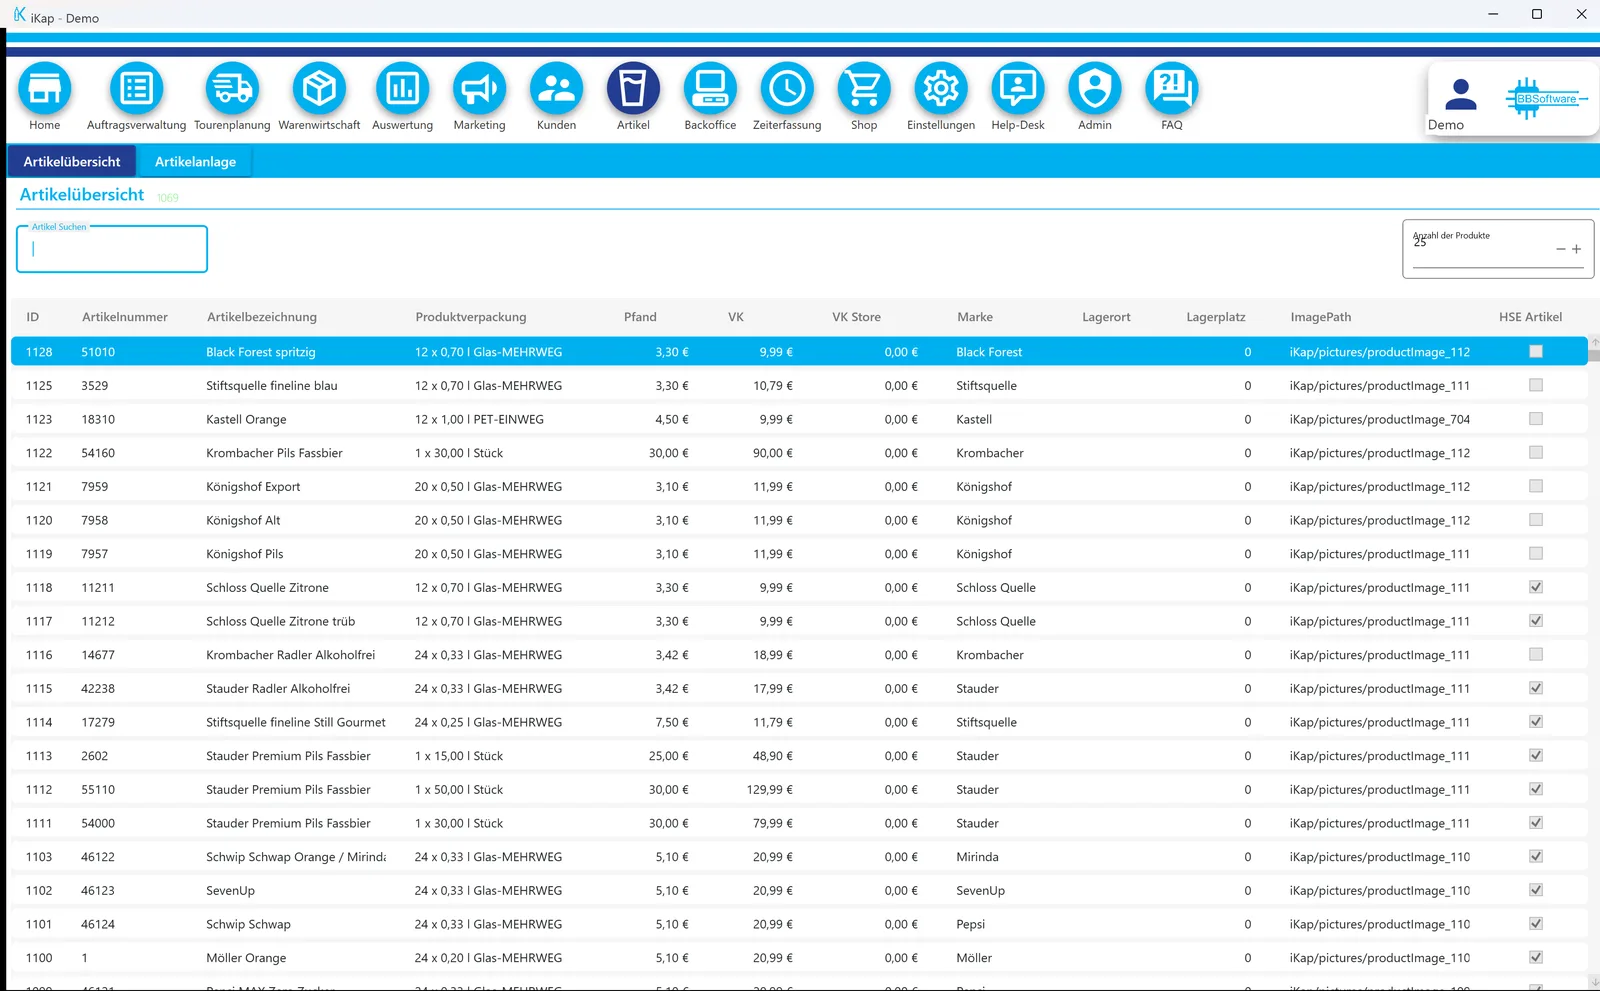Sort table by Marke column header
1600x991 pixels.
975,317
